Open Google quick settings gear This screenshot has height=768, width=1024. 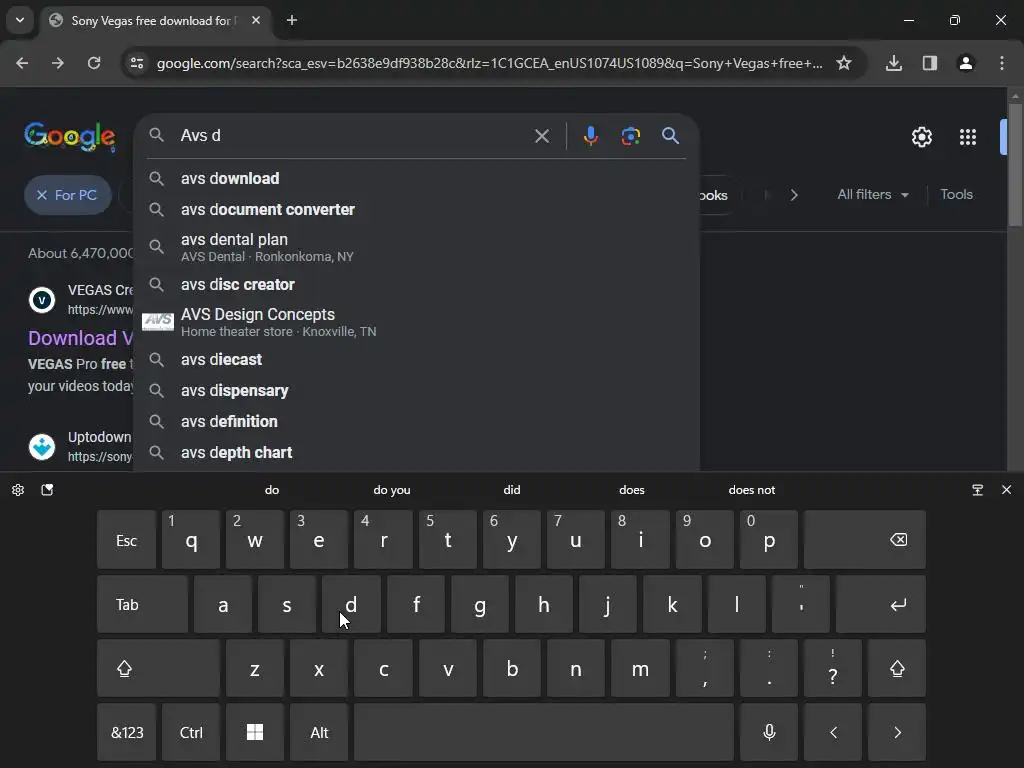(x=921, y=137)
